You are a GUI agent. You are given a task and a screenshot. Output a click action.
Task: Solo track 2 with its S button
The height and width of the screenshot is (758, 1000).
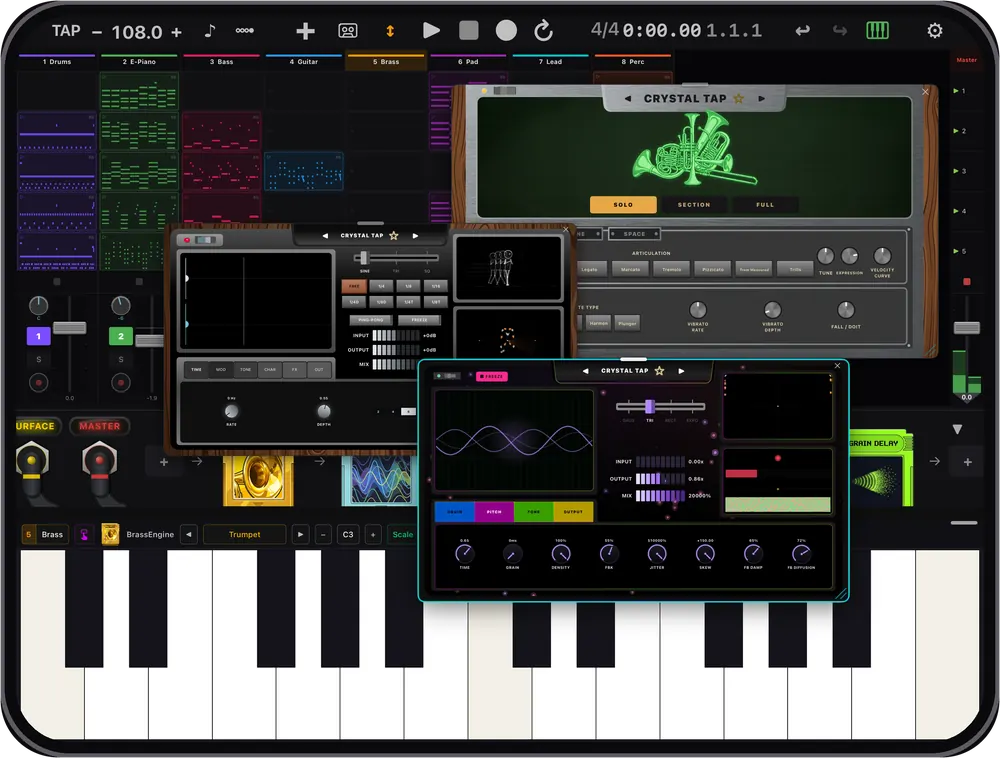coord(121,360)
